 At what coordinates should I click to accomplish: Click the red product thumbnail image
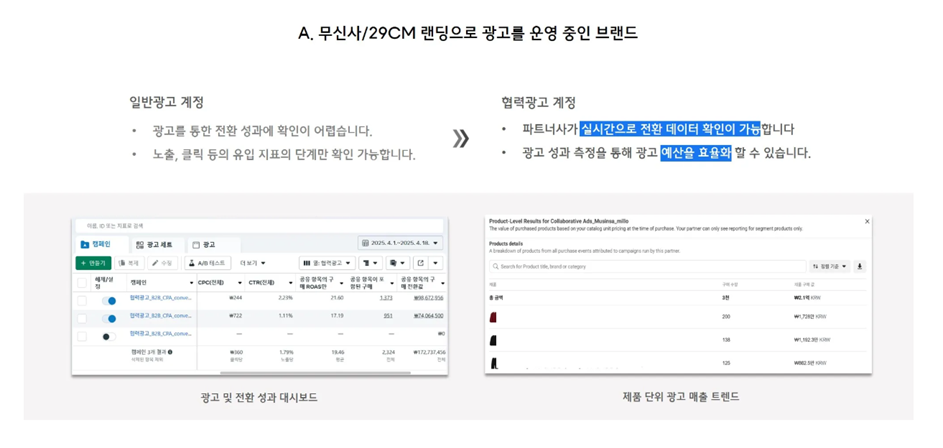pyautogui.click(x=493, y=317)
